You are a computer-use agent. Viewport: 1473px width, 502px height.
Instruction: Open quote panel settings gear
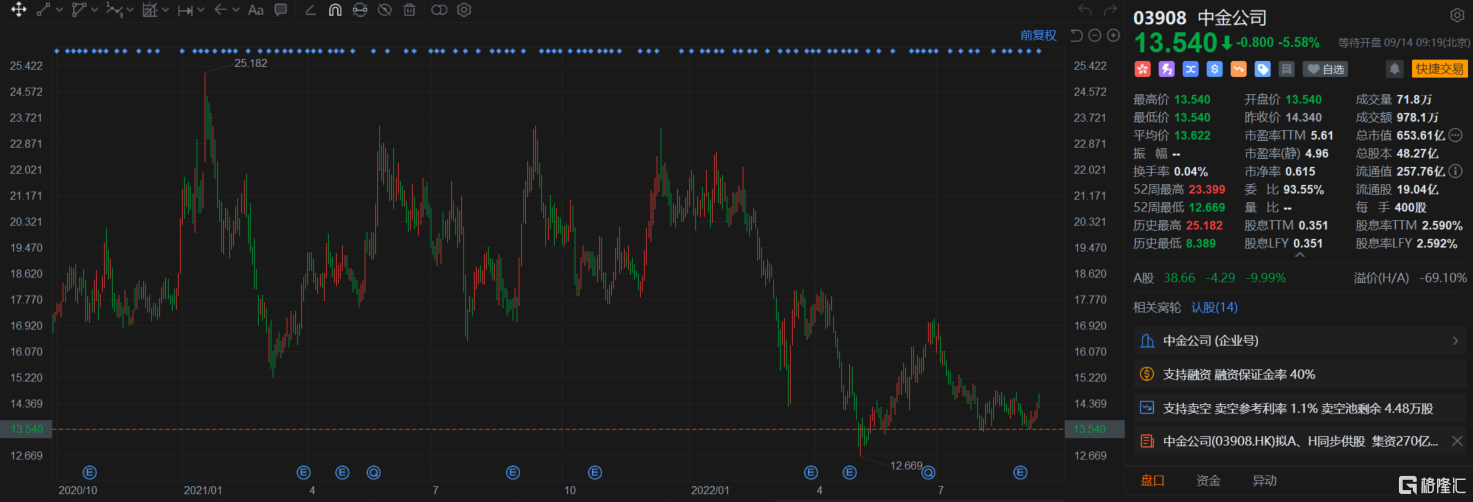point(1457,16)
